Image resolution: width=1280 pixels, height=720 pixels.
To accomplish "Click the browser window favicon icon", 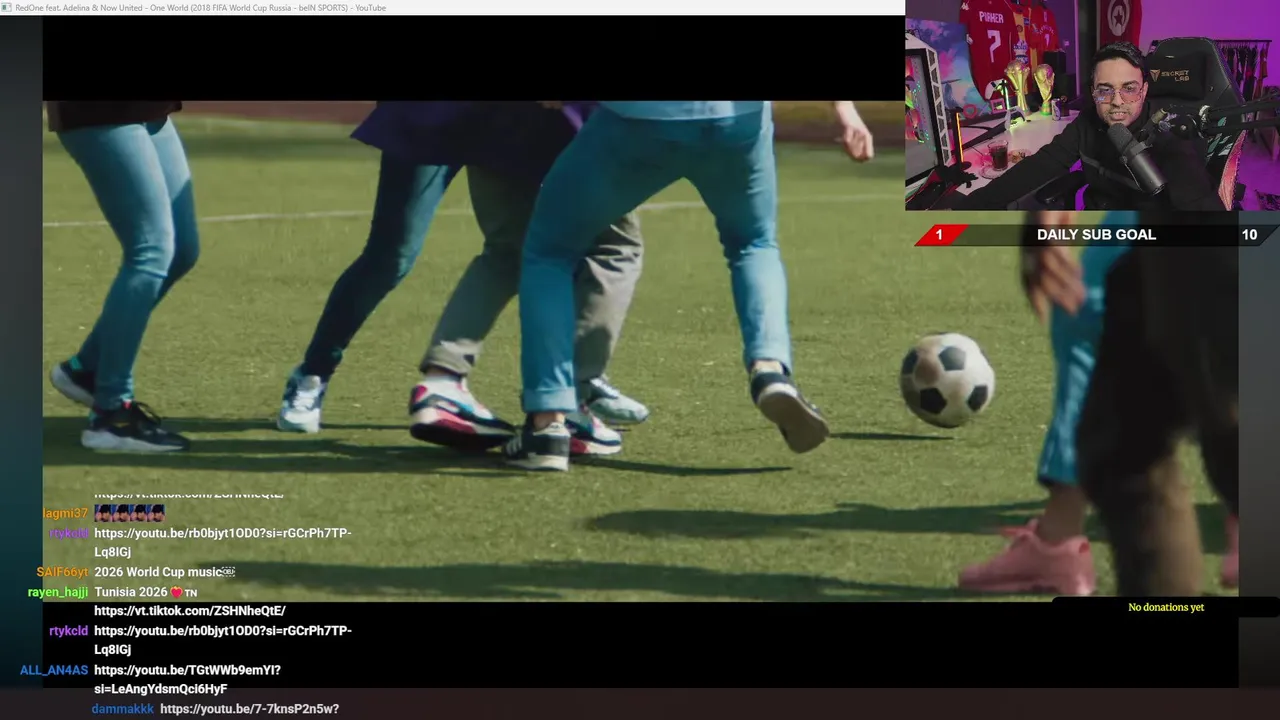I will click(7, 7).
